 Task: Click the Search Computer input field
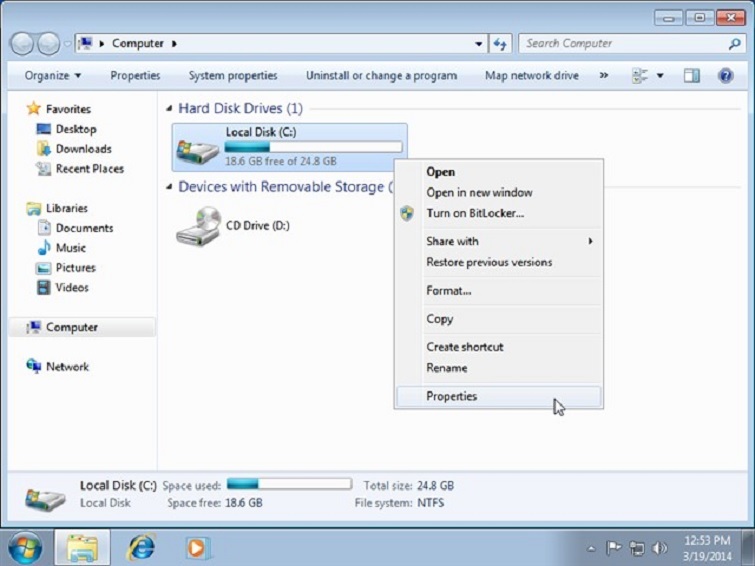coord(622,44)
